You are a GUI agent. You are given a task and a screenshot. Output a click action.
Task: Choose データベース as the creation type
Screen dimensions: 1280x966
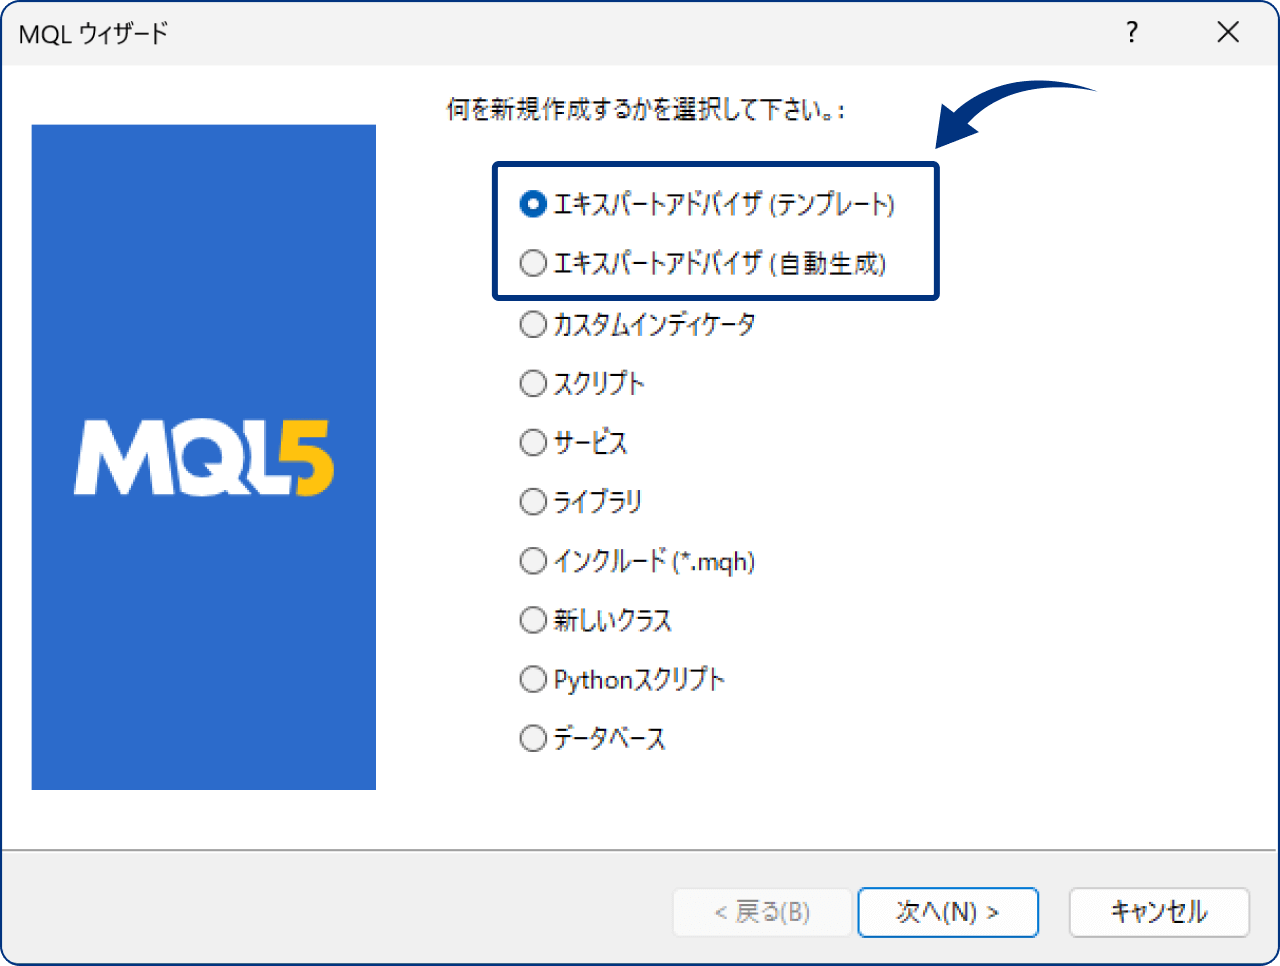click(x=534, y=738)
